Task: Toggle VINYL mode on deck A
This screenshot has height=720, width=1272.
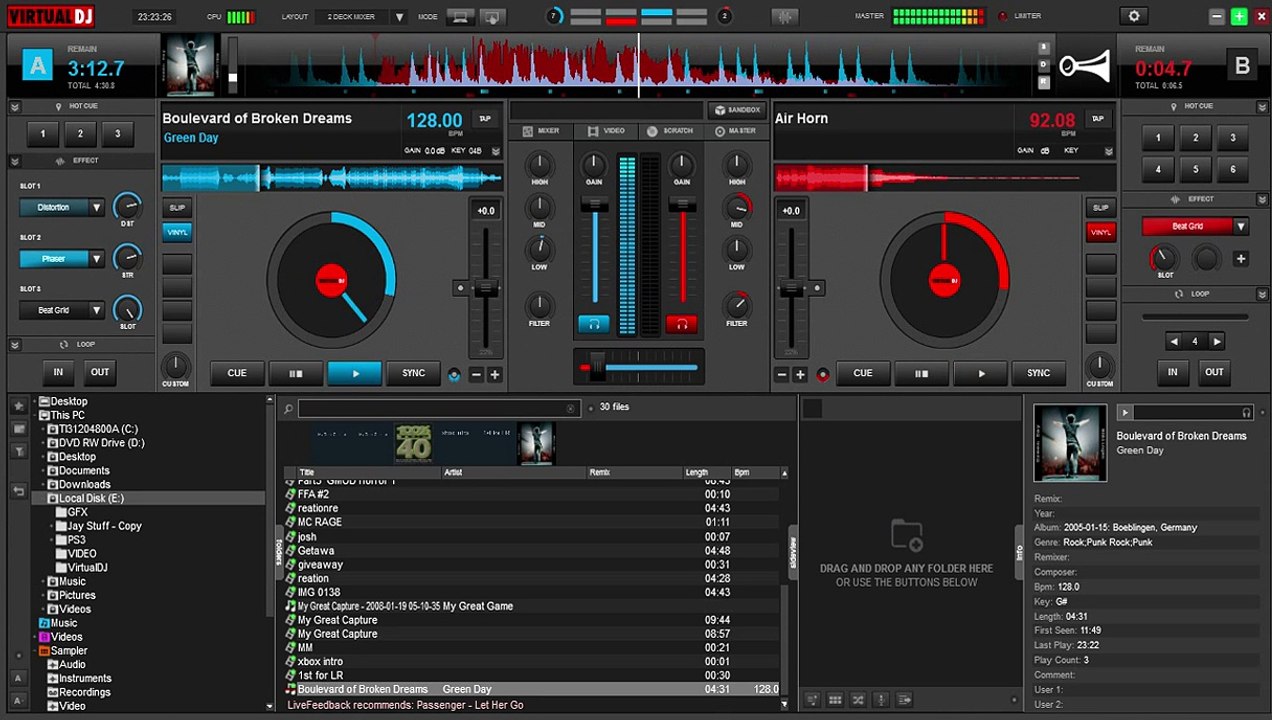Action: (x=177, y=232)
